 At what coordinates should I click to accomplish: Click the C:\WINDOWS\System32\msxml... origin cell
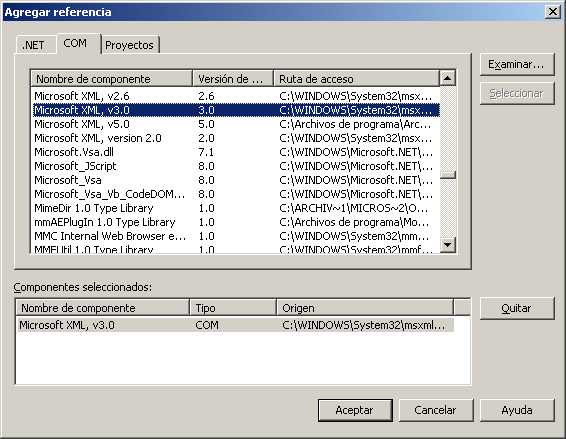pyautogui.click(x=363, y=325)
